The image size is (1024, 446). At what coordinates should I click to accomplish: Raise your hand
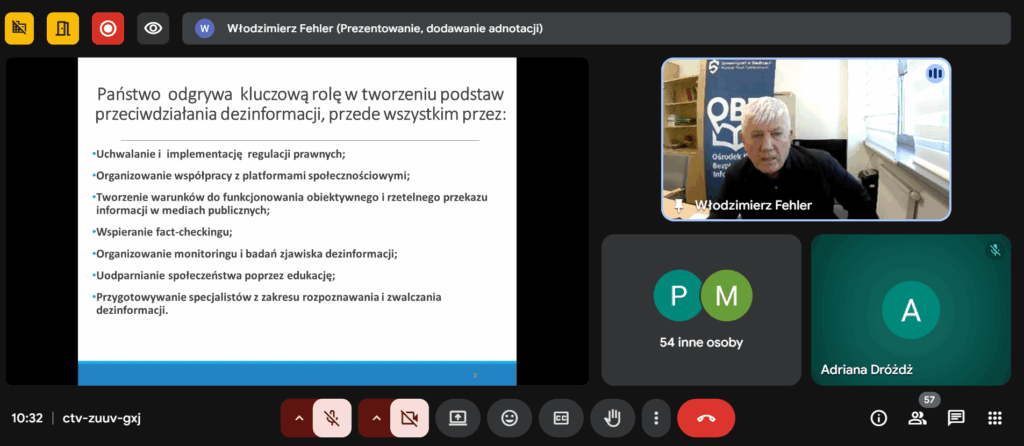tap(612, 418)
